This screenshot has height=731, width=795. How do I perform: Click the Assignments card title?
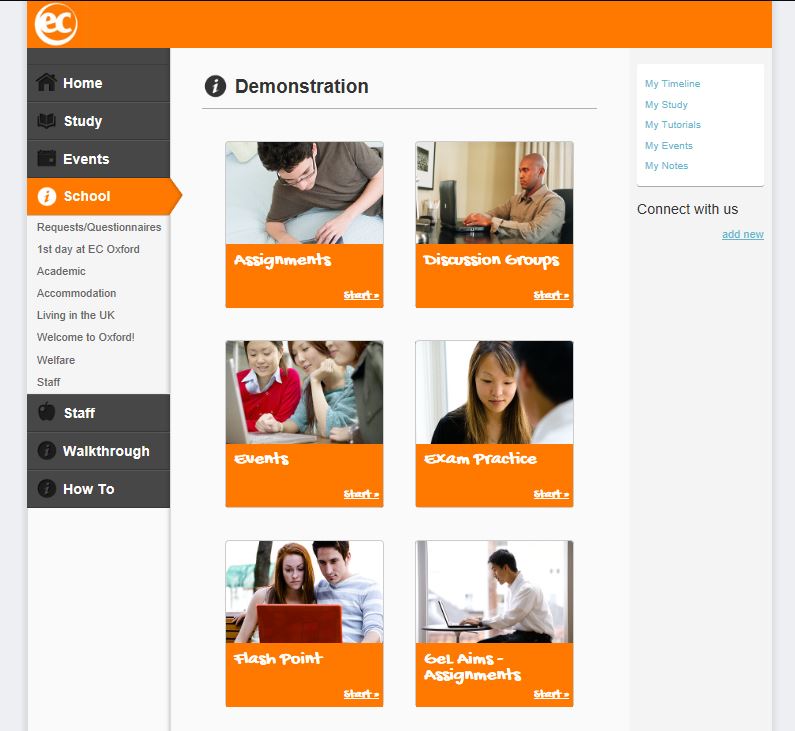click(x=282, y=260)
